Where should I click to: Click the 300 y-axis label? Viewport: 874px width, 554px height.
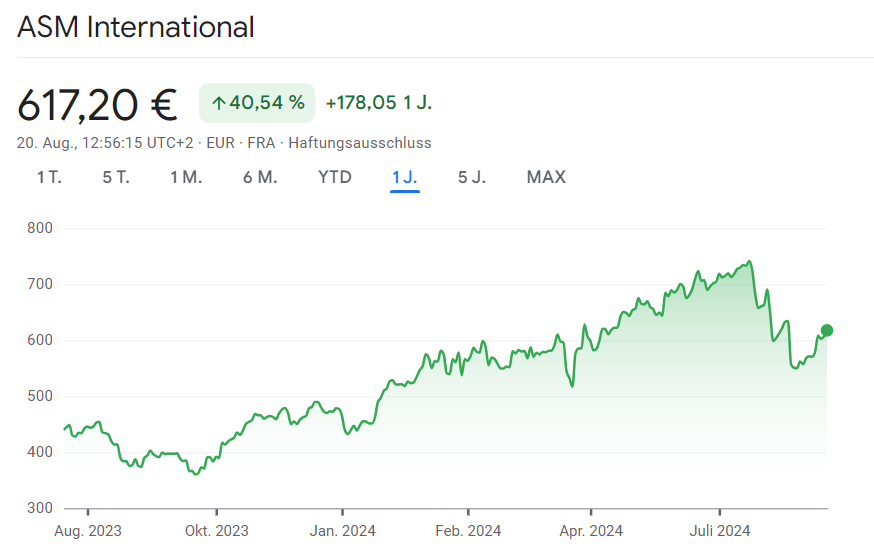point(40,508)
